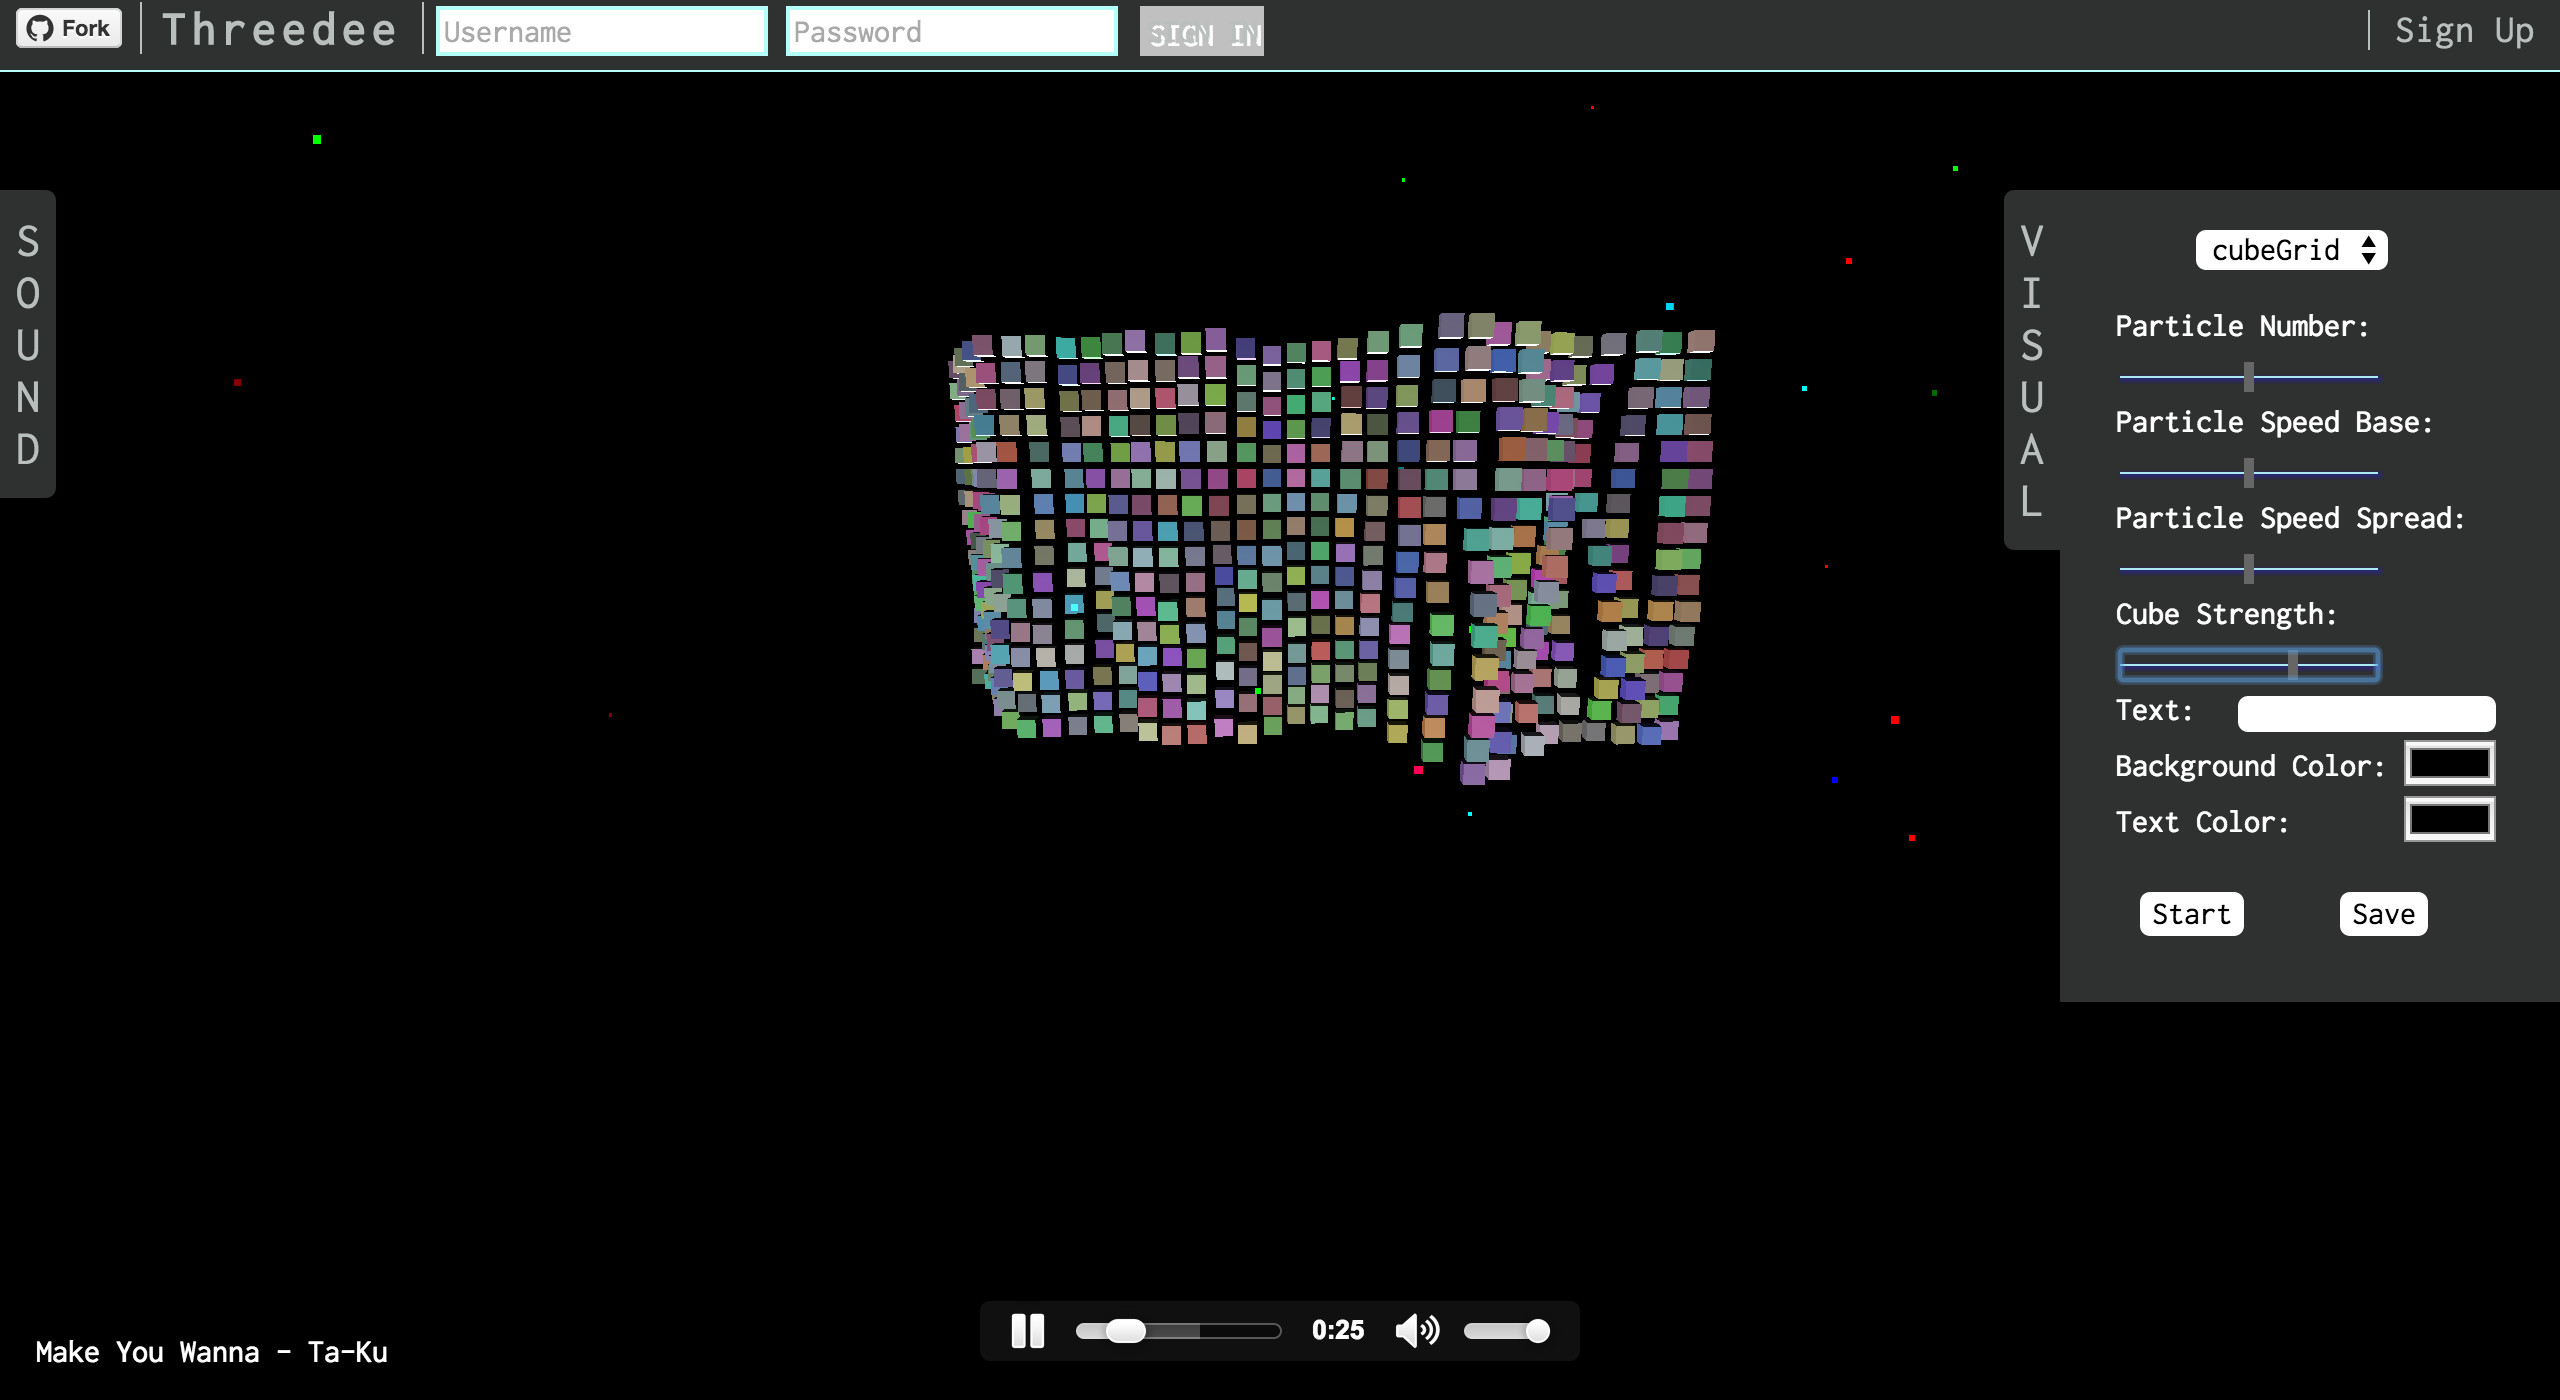Pause the audio playback
The height and width of the screenshot is (1400, 2560).
coord(1028,1331)
